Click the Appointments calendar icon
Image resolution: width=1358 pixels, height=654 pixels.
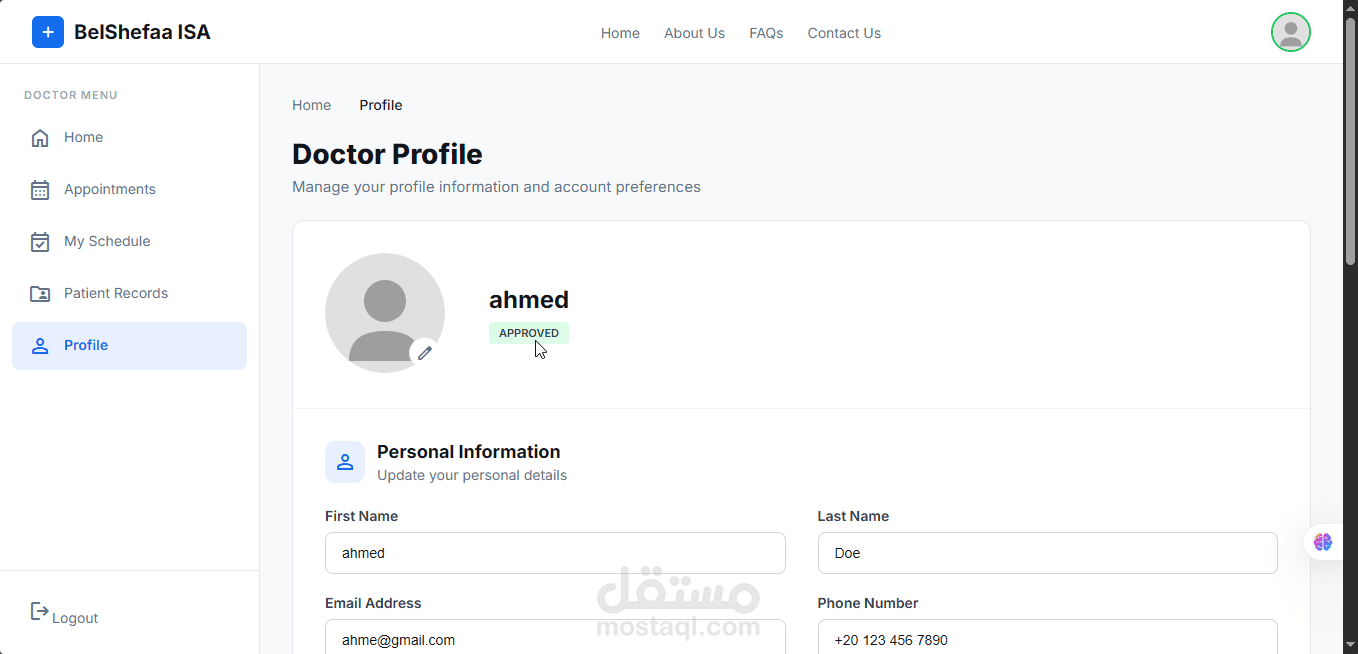[x=40, y=190]
